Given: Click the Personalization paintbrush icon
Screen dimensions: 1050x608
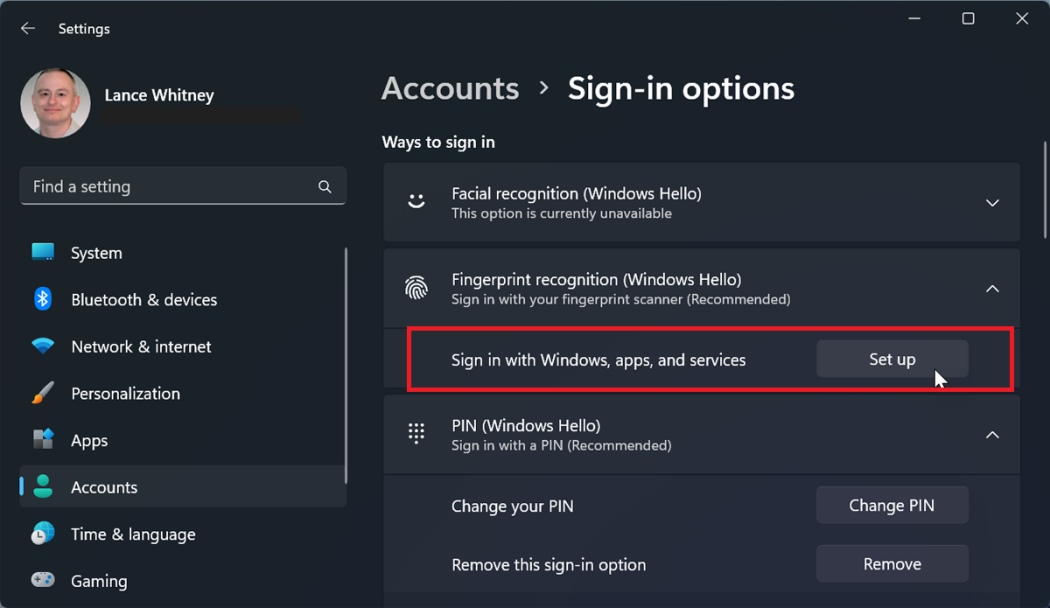Looking at the screenshot, I should pyautogui.click(x=43, y=393).
